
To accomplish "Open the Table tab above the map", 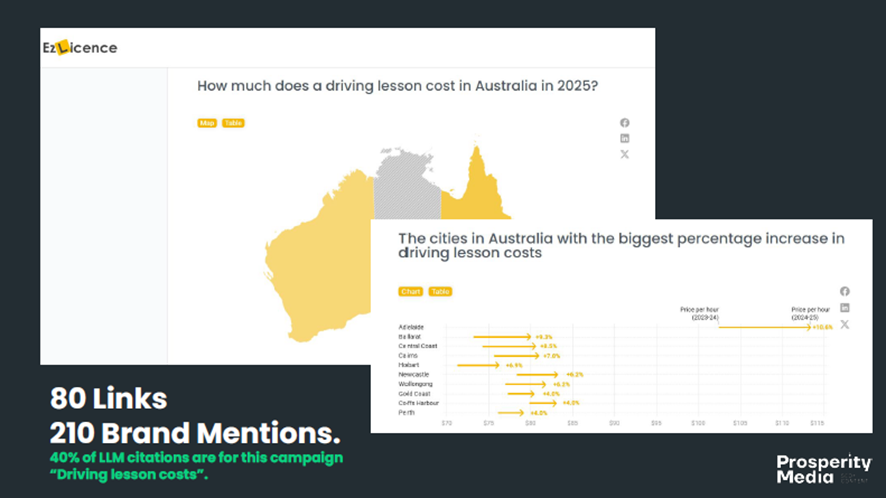I will (233, 123).
